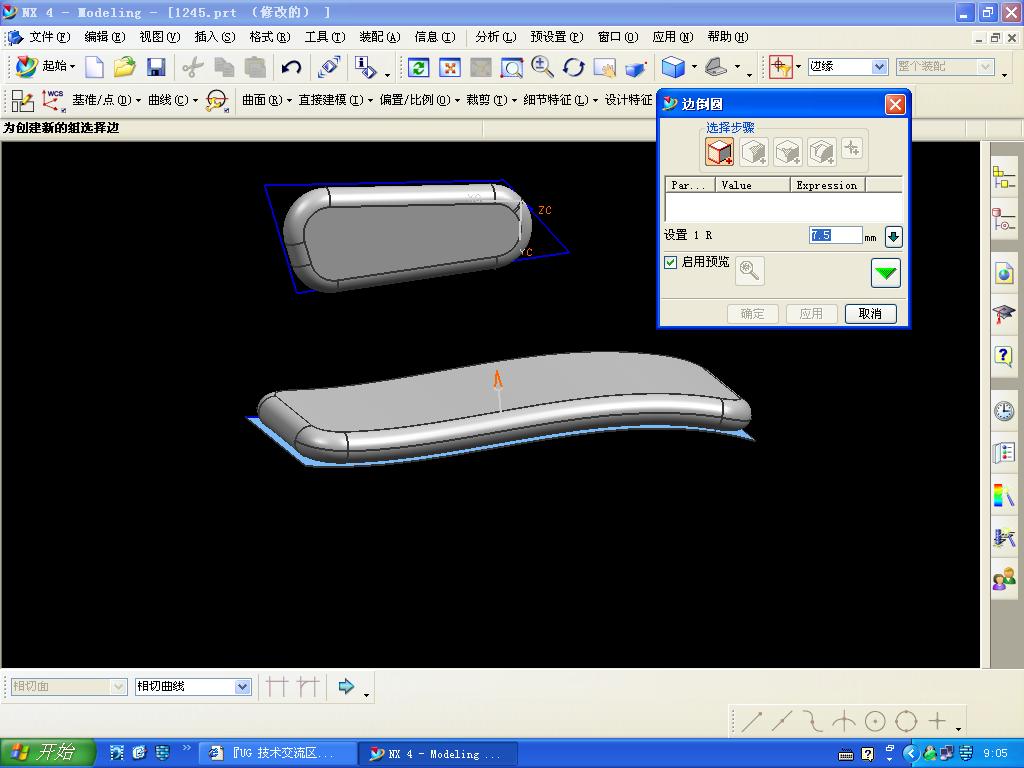Click the Sketch icon in toolbar
The height and width of the screenshot is (768, 1024).
[22, 101]
